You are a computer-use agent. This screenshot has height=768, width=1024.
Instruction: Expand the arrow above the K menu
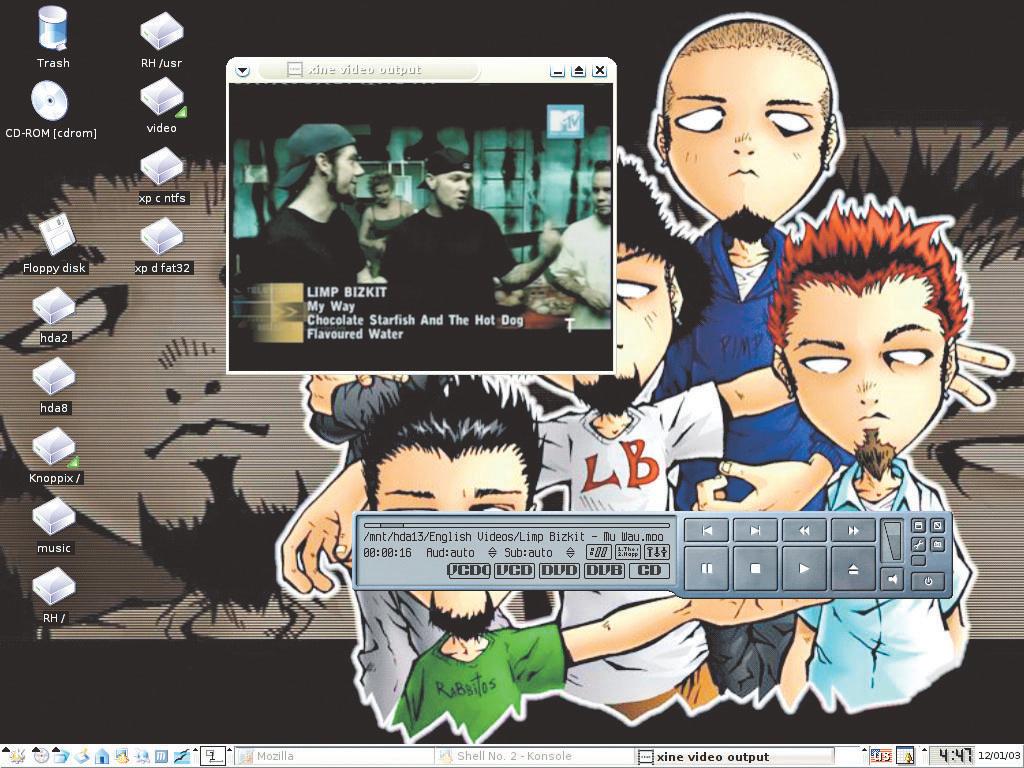click(x=6, y=749)
